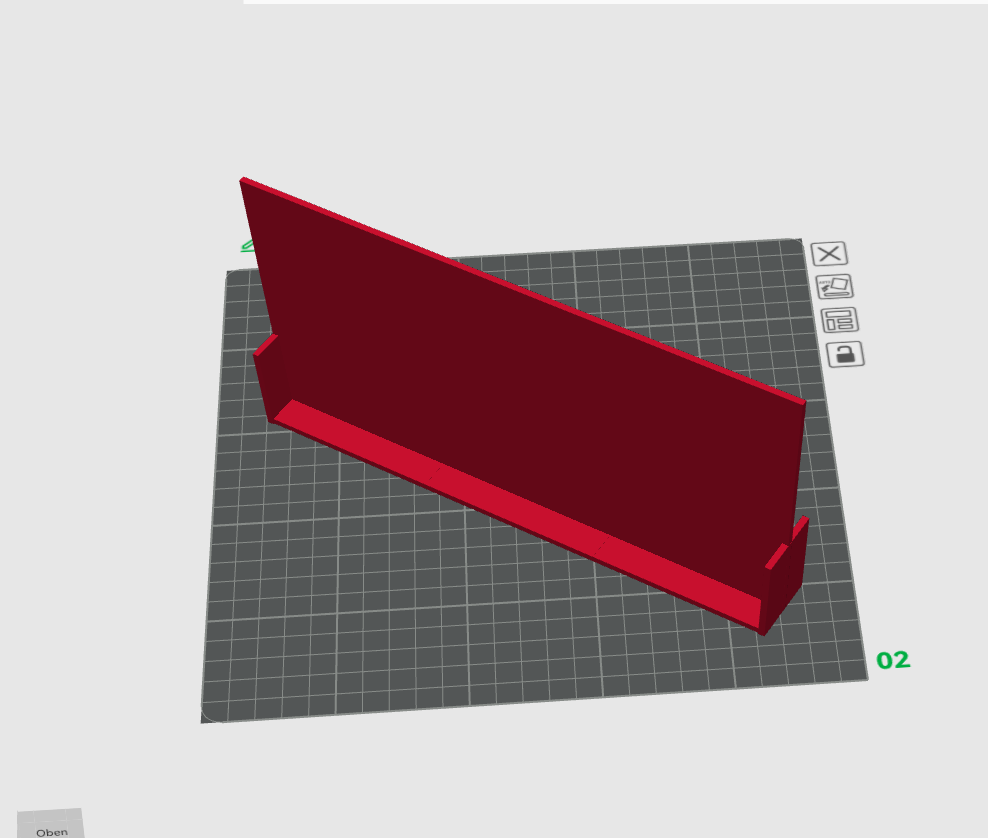Select the green plate number 02
The image size is (988, 838).
click(x=893, y=660)
